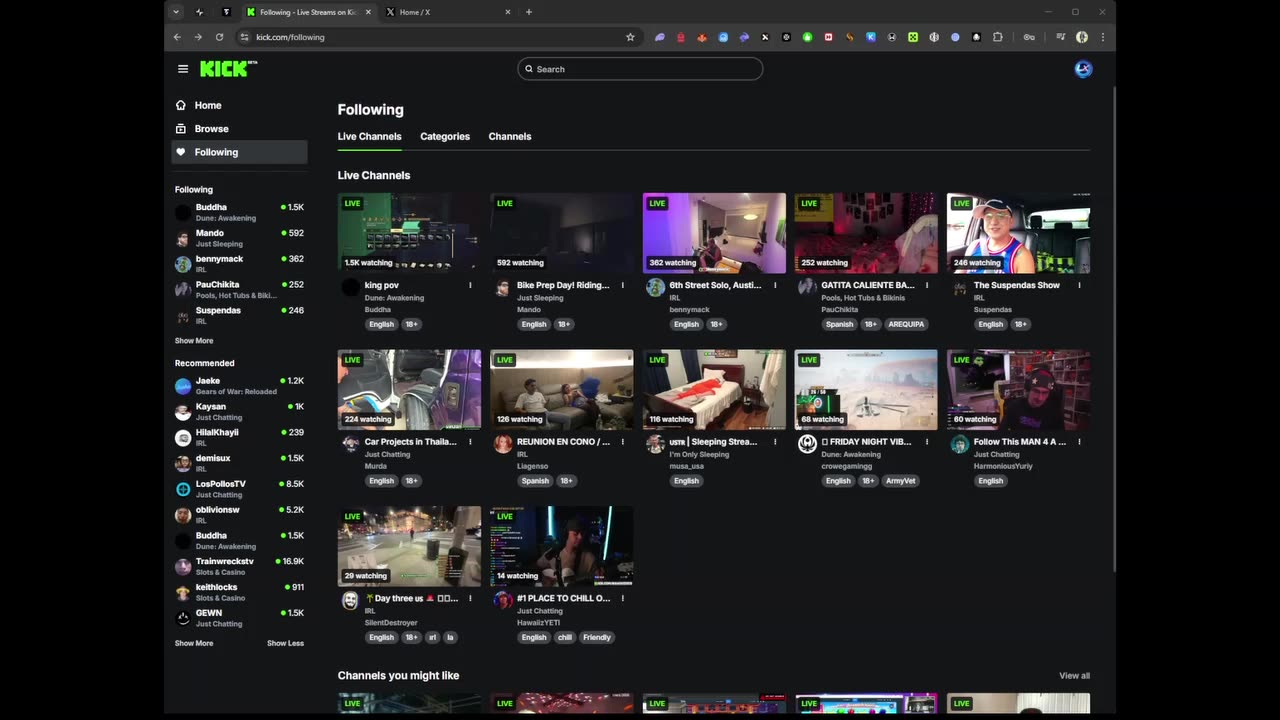The width and height of the screenshot is (1280, 720).
Task: Reload the page in the browser
Action: (x=219, y=37)
